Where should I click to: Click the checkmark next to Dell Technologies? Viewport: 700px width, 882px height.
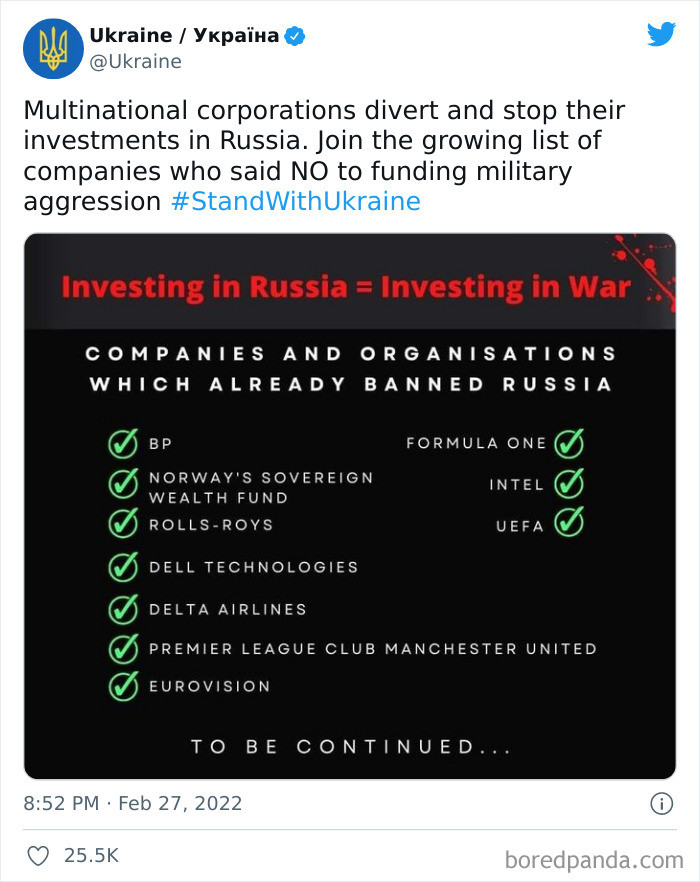click(121, 567)
